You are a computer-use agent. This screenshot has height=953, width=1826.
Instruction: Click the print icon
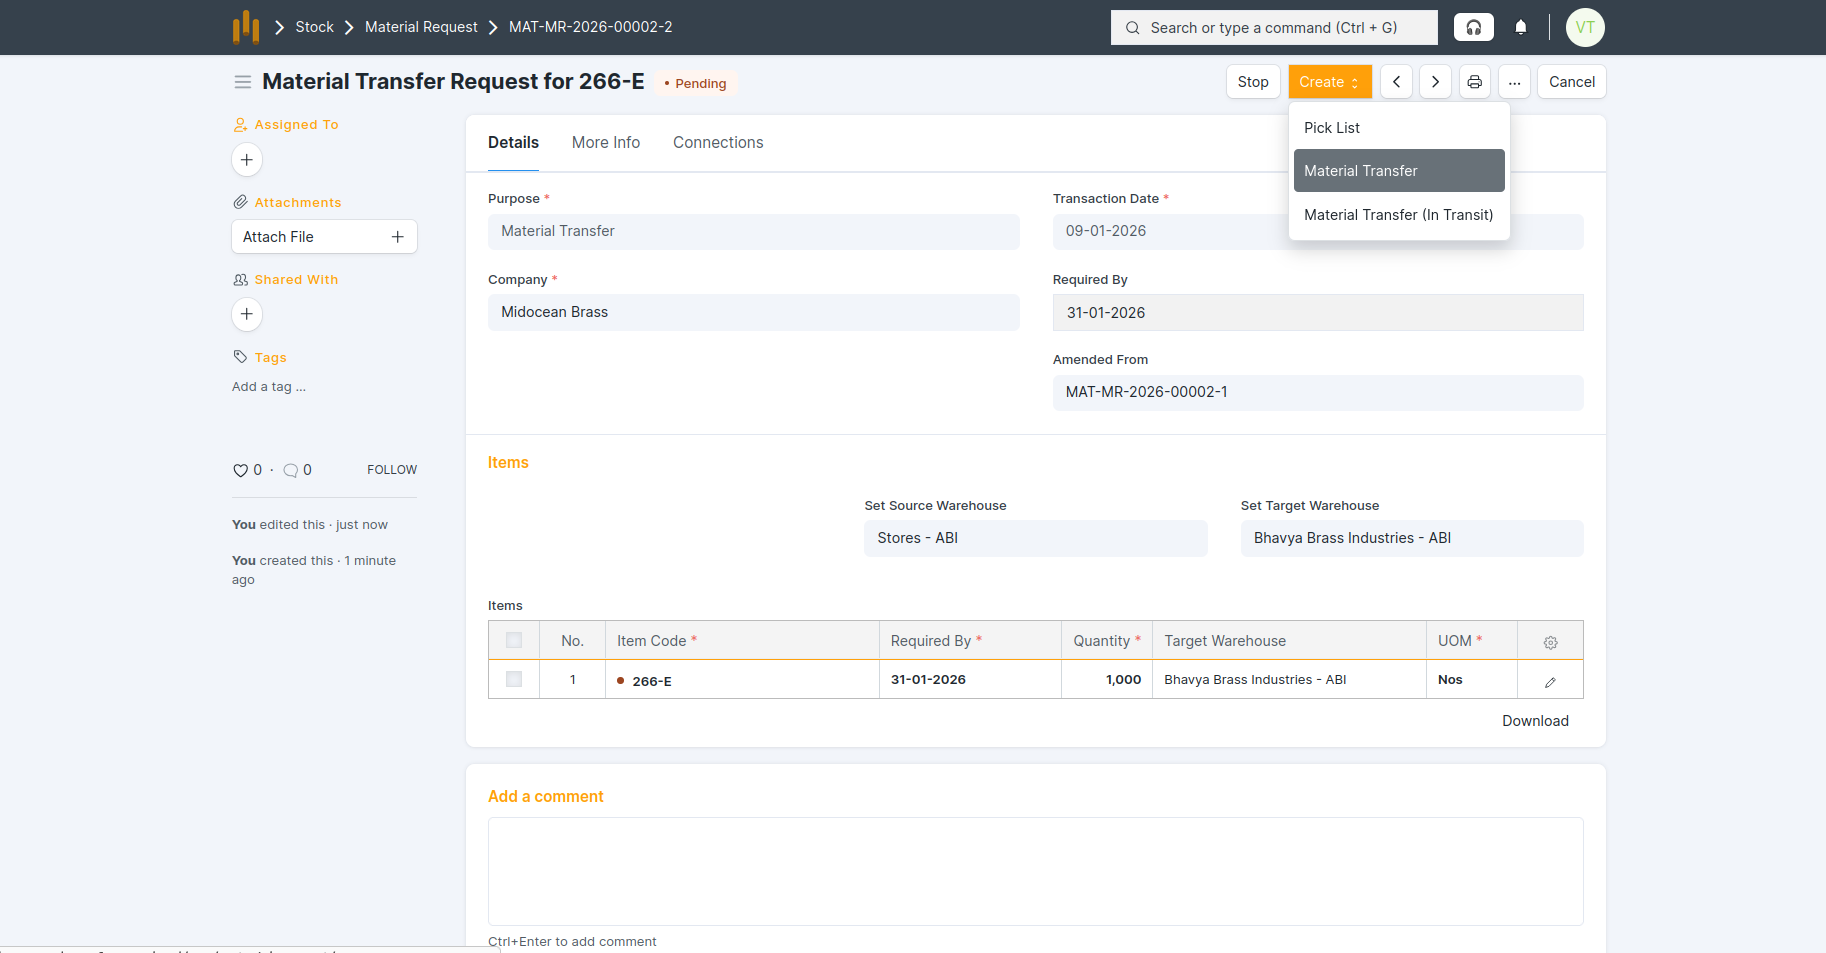click(x=1474, y=82)
